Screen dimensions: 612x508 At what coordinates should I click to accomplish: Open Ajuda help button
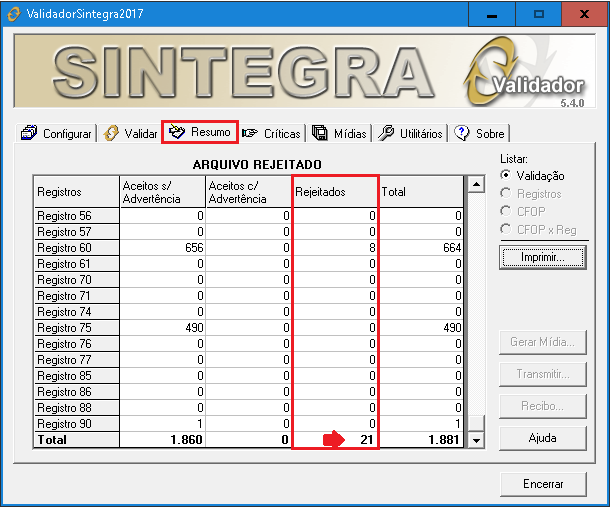543,438
